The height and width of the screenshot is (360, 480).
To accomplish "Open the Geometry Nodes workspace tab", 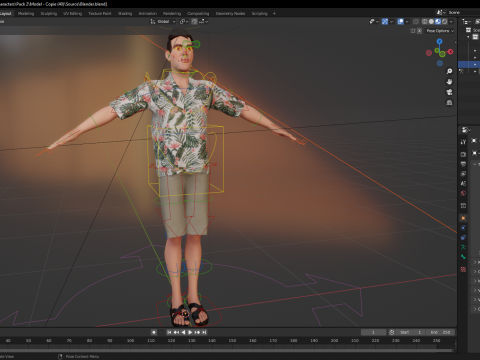I will 230,13.
